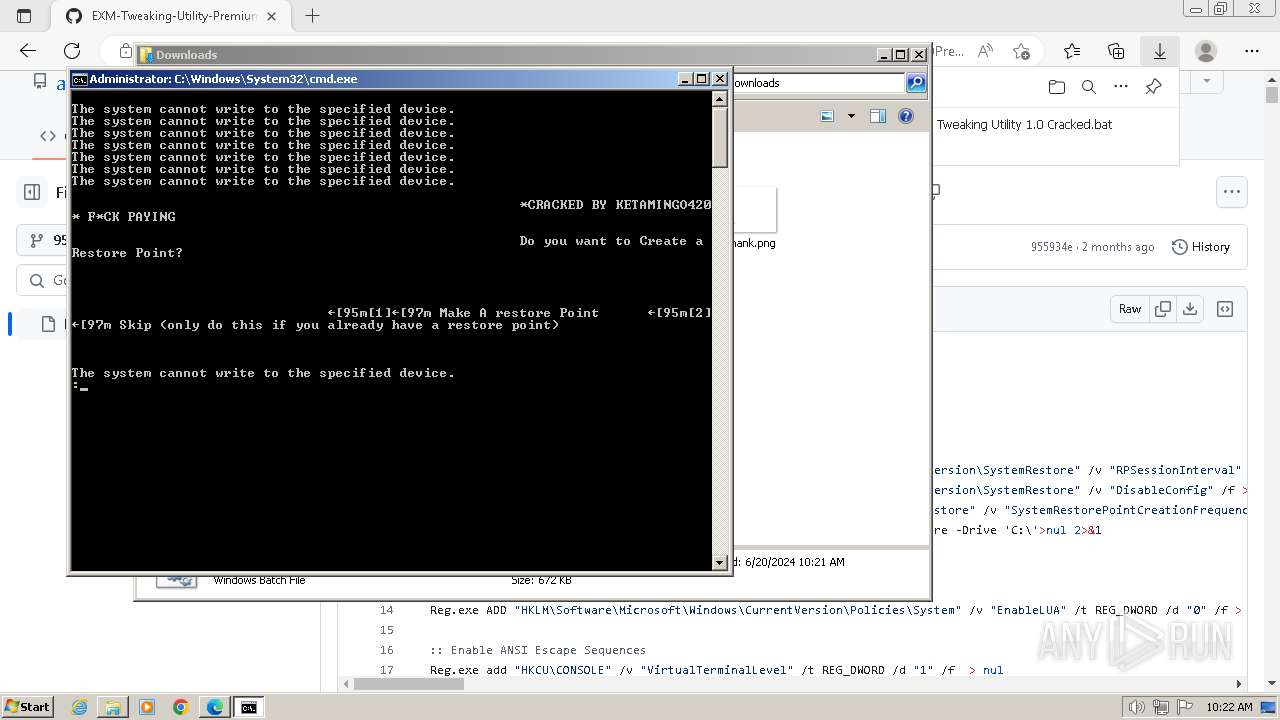
Task: Open Tweaking Utility 1.0 Cracked.bat download
Action: (x=1024, y=125)
